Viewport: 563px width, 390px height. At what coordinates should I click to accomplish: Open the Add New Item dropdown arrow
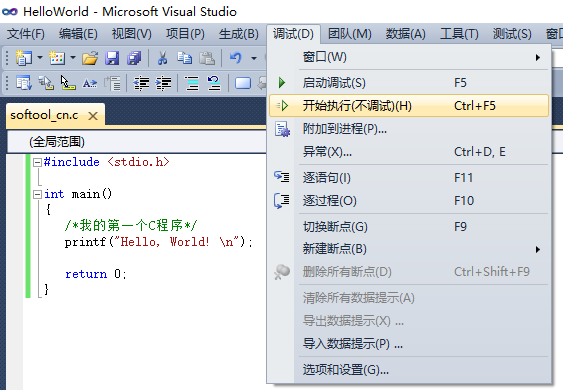(73, 58)
